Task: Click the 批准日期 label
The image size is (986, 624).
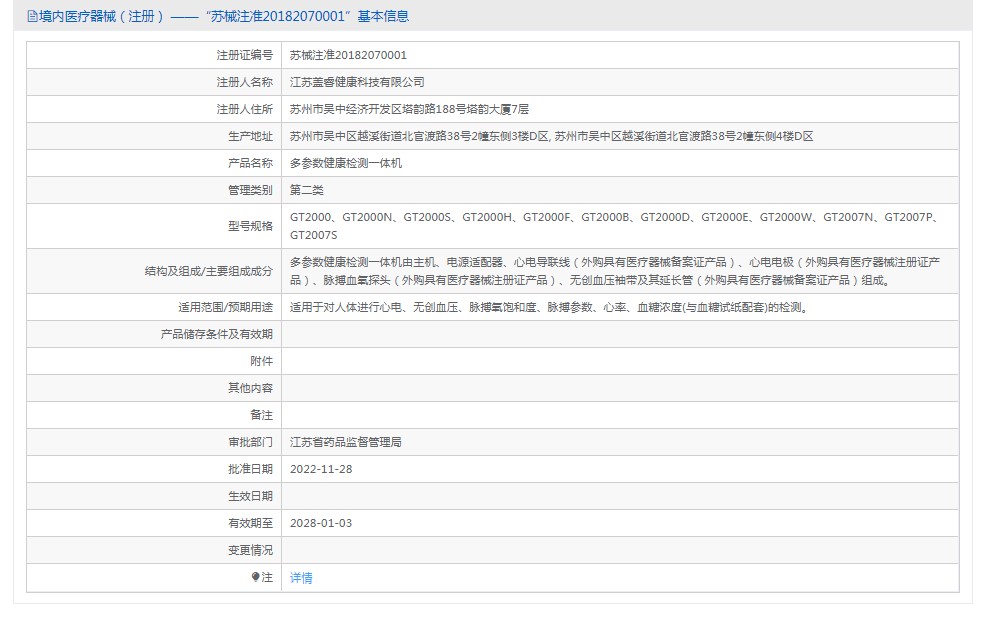Action: [x=250, y=470]
